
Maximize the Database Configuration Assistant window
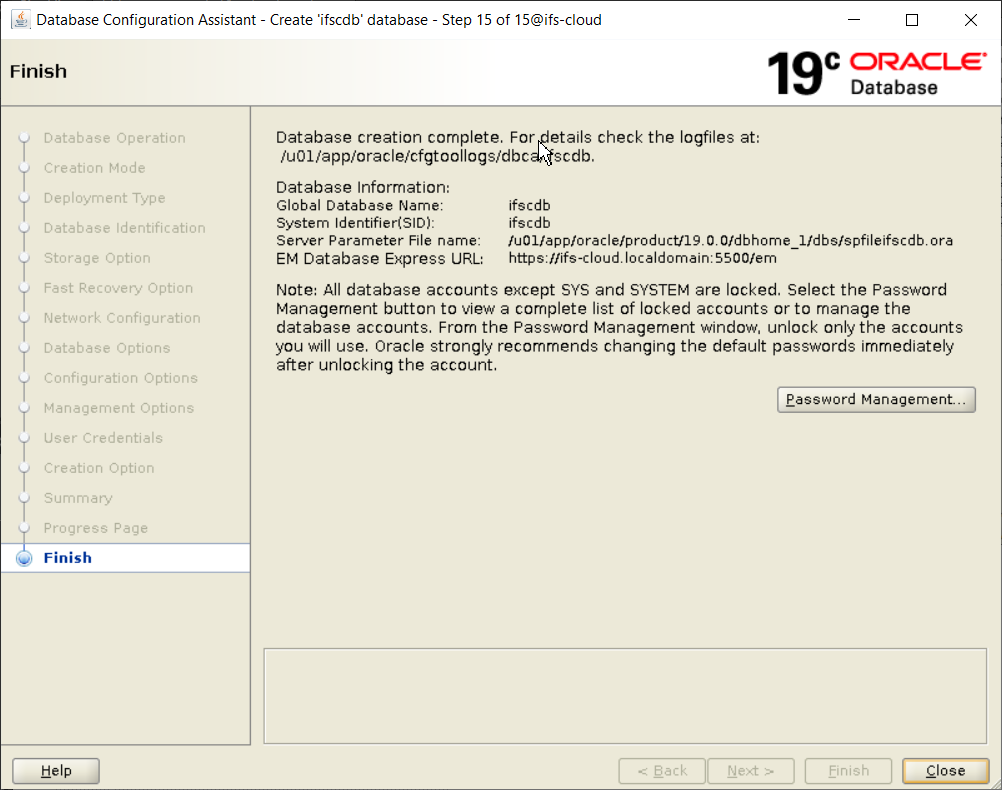912,20
